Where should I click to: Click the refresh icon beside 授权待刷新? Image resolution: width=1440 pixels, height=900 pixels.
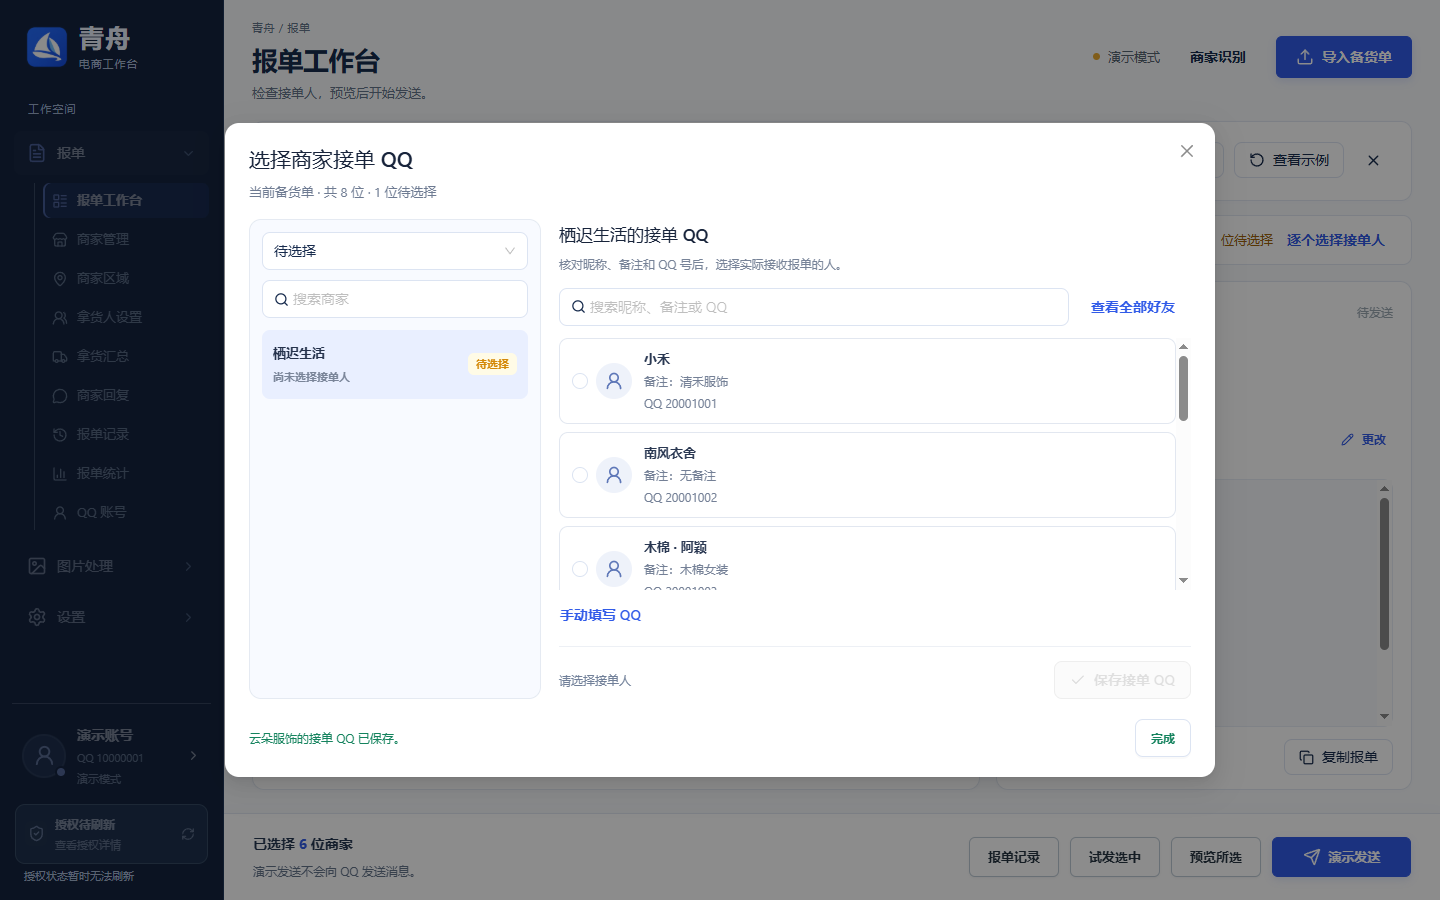188,834
